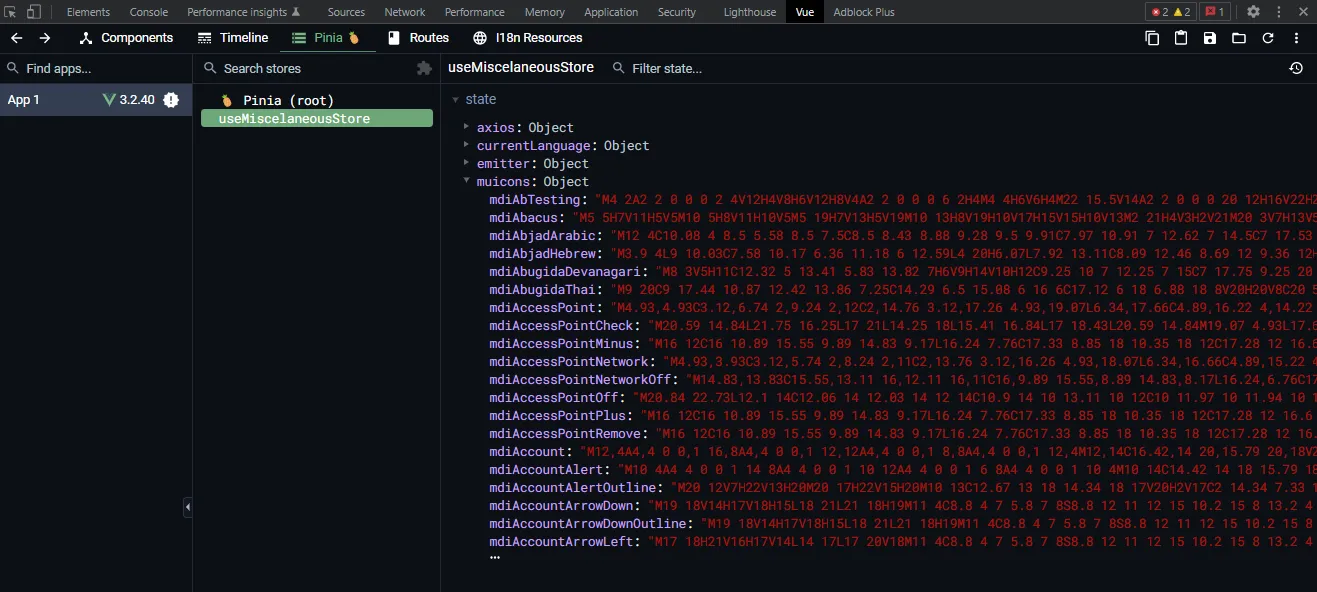Switch to the Performance tab
Viewport: 1317px width, 592px height.
point(475,12)
